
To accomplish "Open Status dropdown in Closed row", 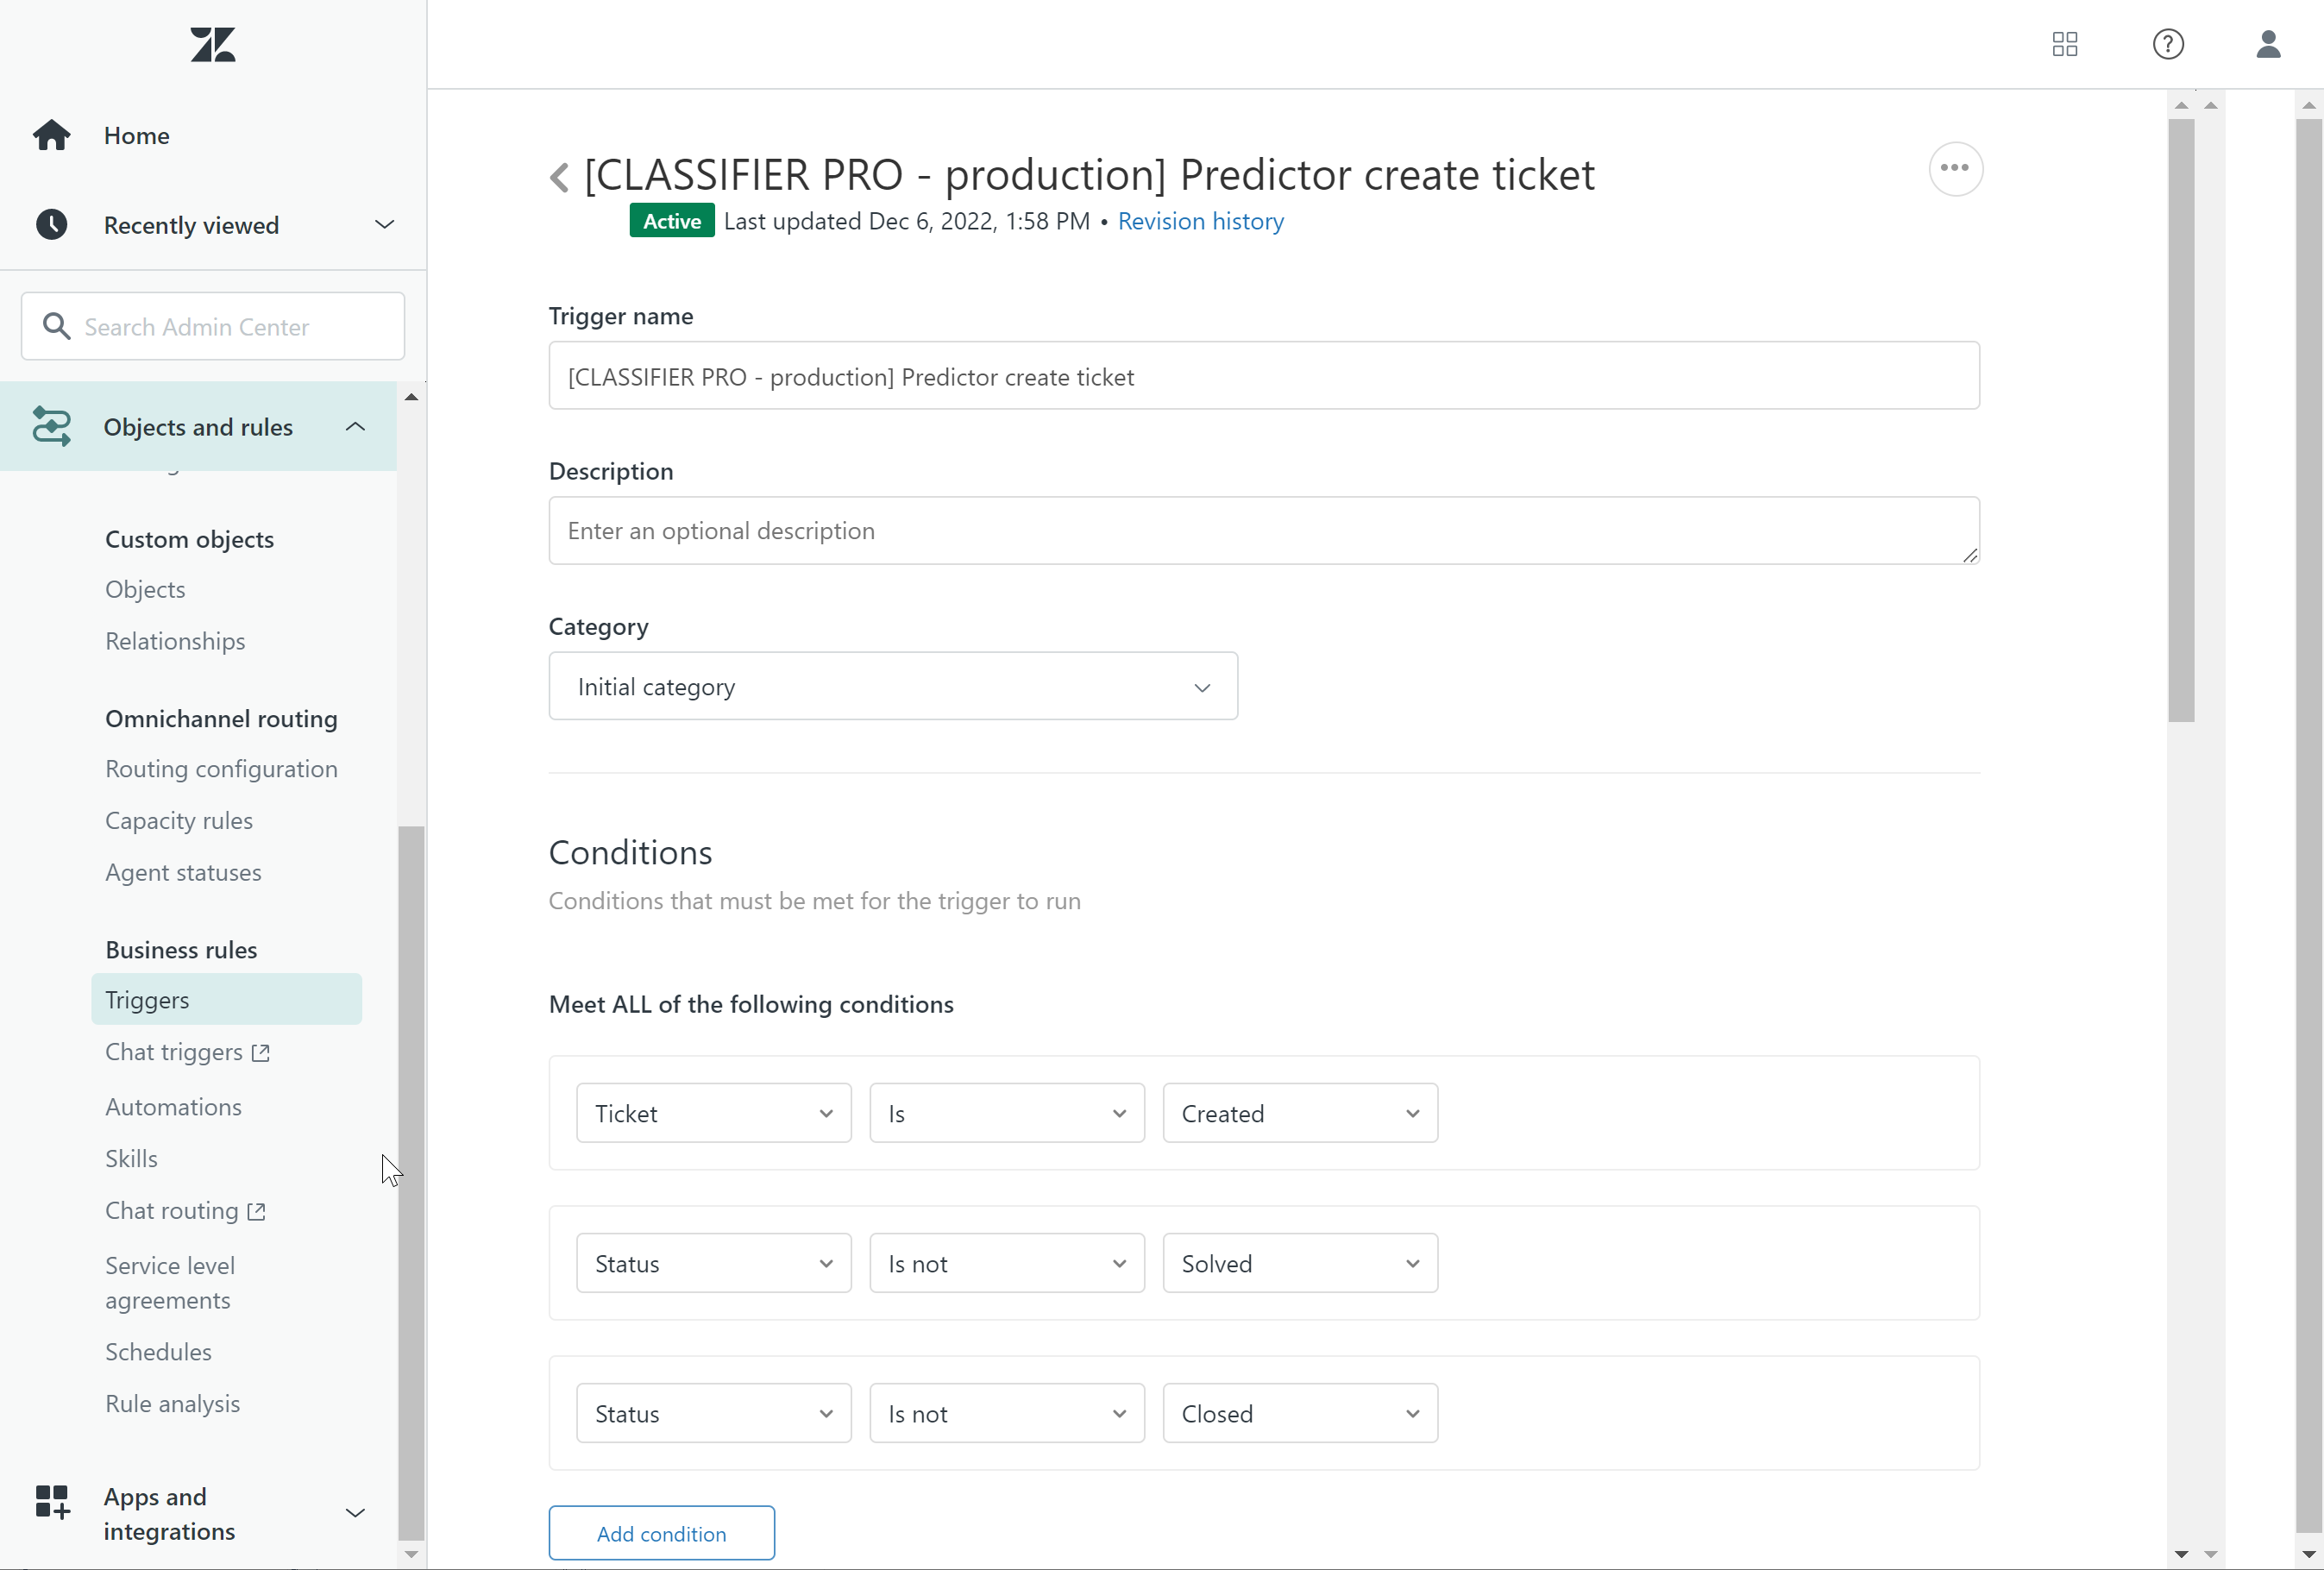I will coord(713,1413).
